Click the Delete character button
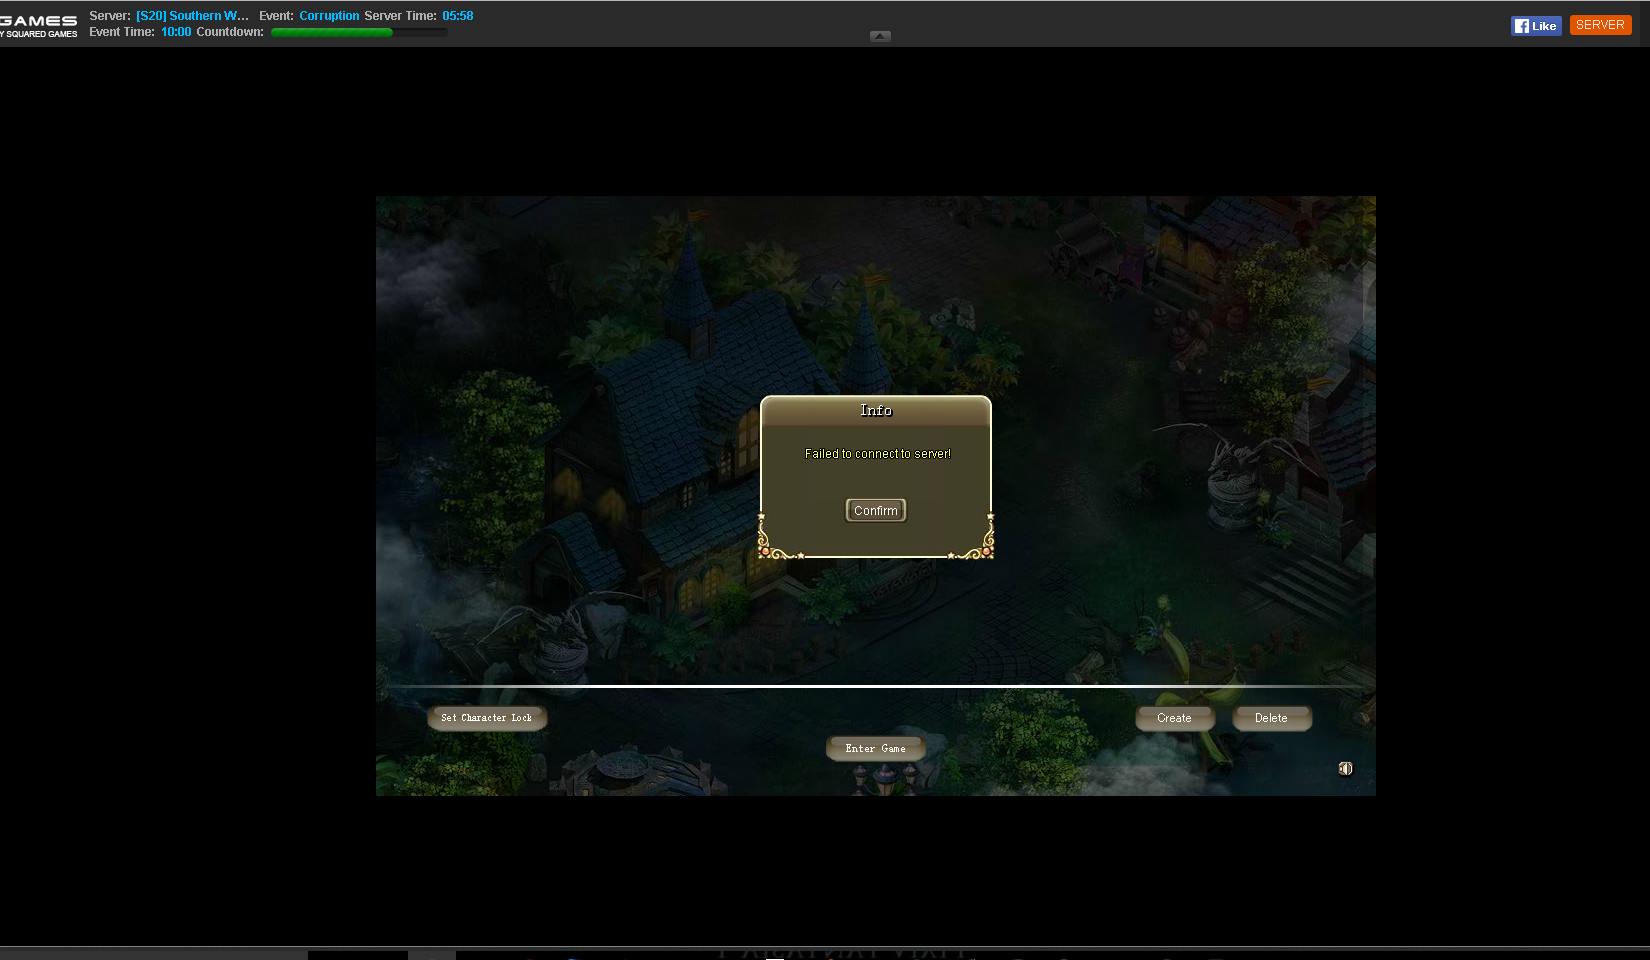The image size is (1650, 960). tap(1271, 718)
